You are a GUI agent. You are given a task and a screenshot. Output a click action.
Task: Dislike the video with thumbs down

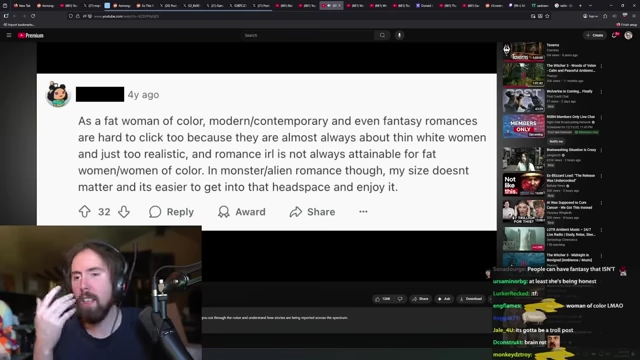pyautogui.click(x=400, y=299)
